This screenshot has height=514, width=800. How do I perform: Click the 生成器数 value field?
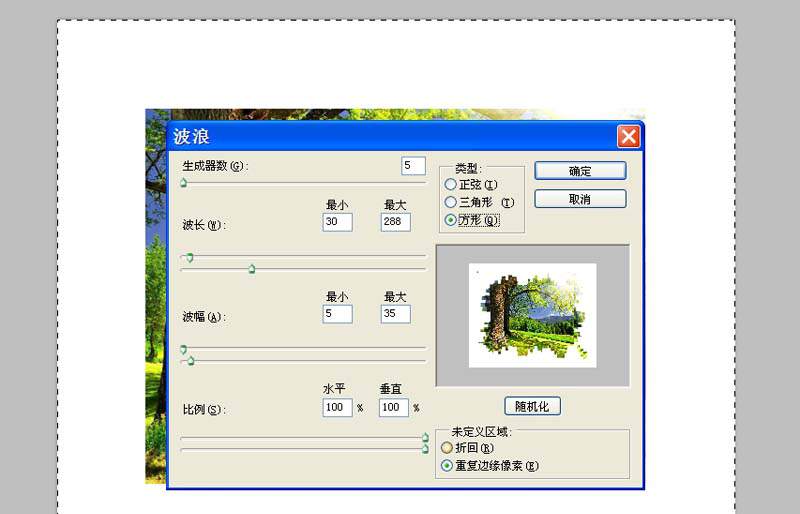413,165
